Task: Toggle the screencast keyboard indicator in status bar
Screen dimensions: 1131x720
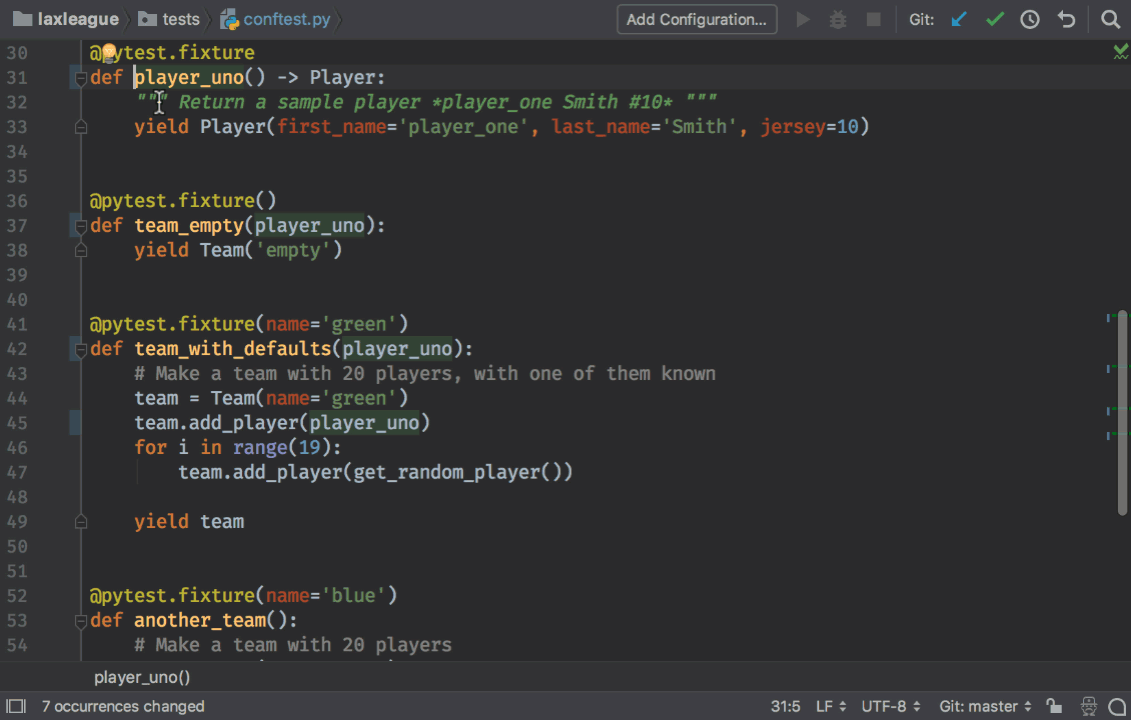Action: coord(1089,706)
